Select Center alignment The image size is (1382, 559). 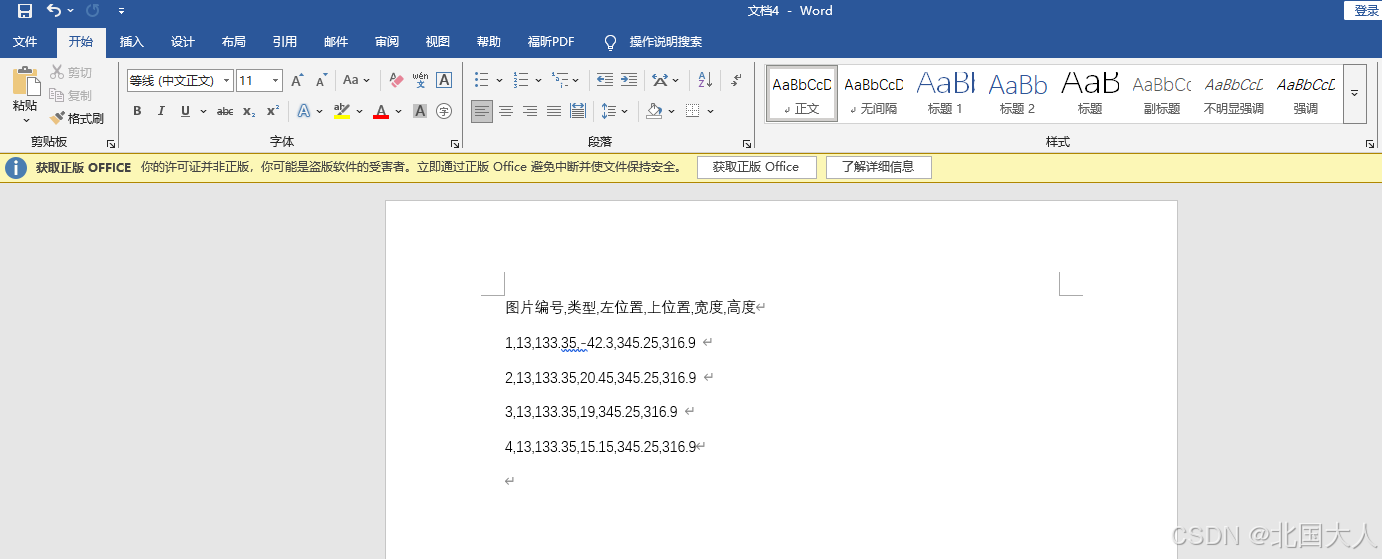(506, 111)
